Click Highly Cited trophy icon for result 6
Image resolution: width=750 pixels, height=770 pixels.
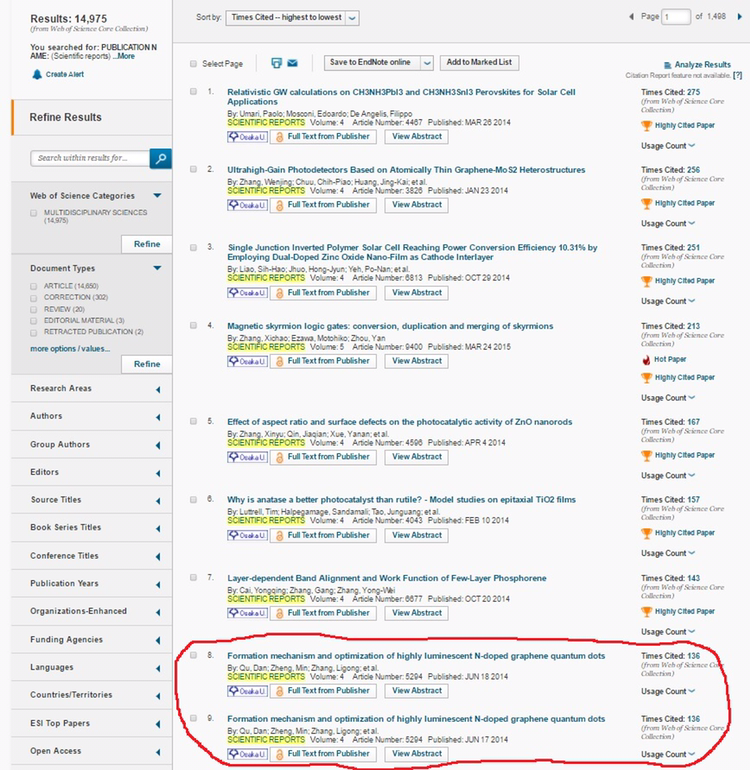point(647,533)
